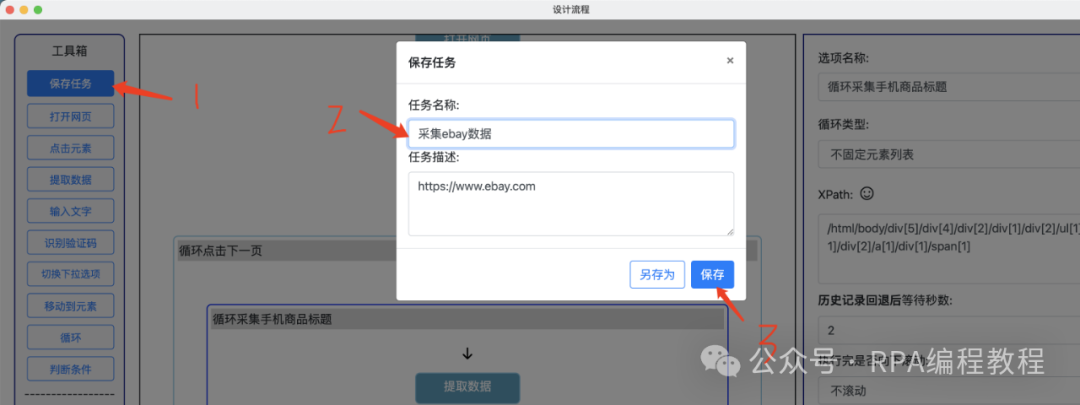Click the macOS yellow minimize window button
The width and height of the screenshot is (1080, 405).
pos(23,10)
